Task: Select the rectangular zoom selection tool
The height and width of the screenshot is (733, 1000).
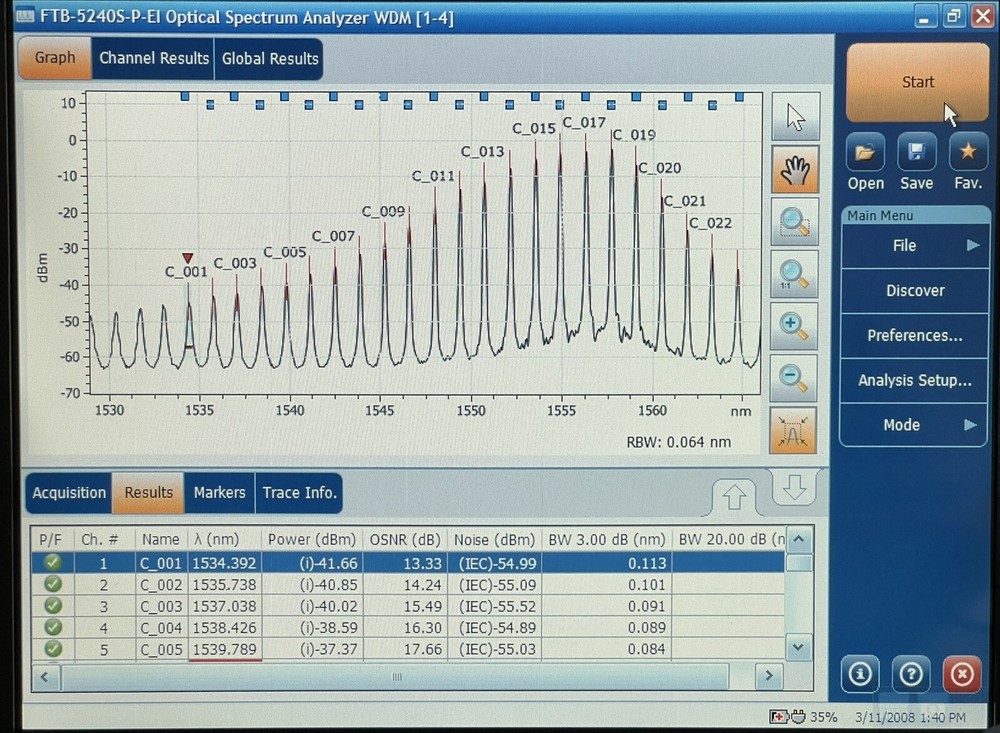Action: click(x=793, y=222)
